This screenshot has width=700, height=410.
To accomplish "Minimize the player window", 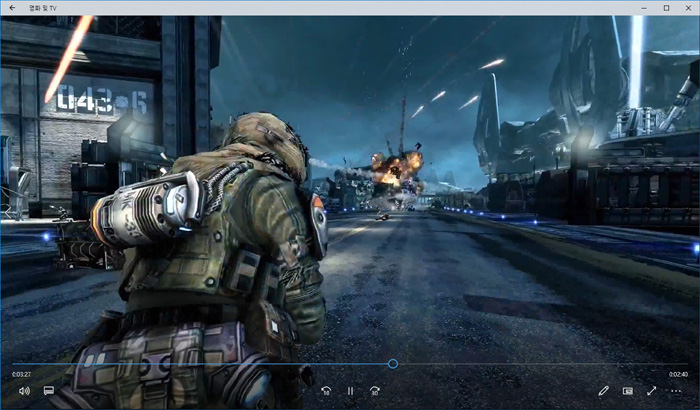I will click(x=644, y=8).
